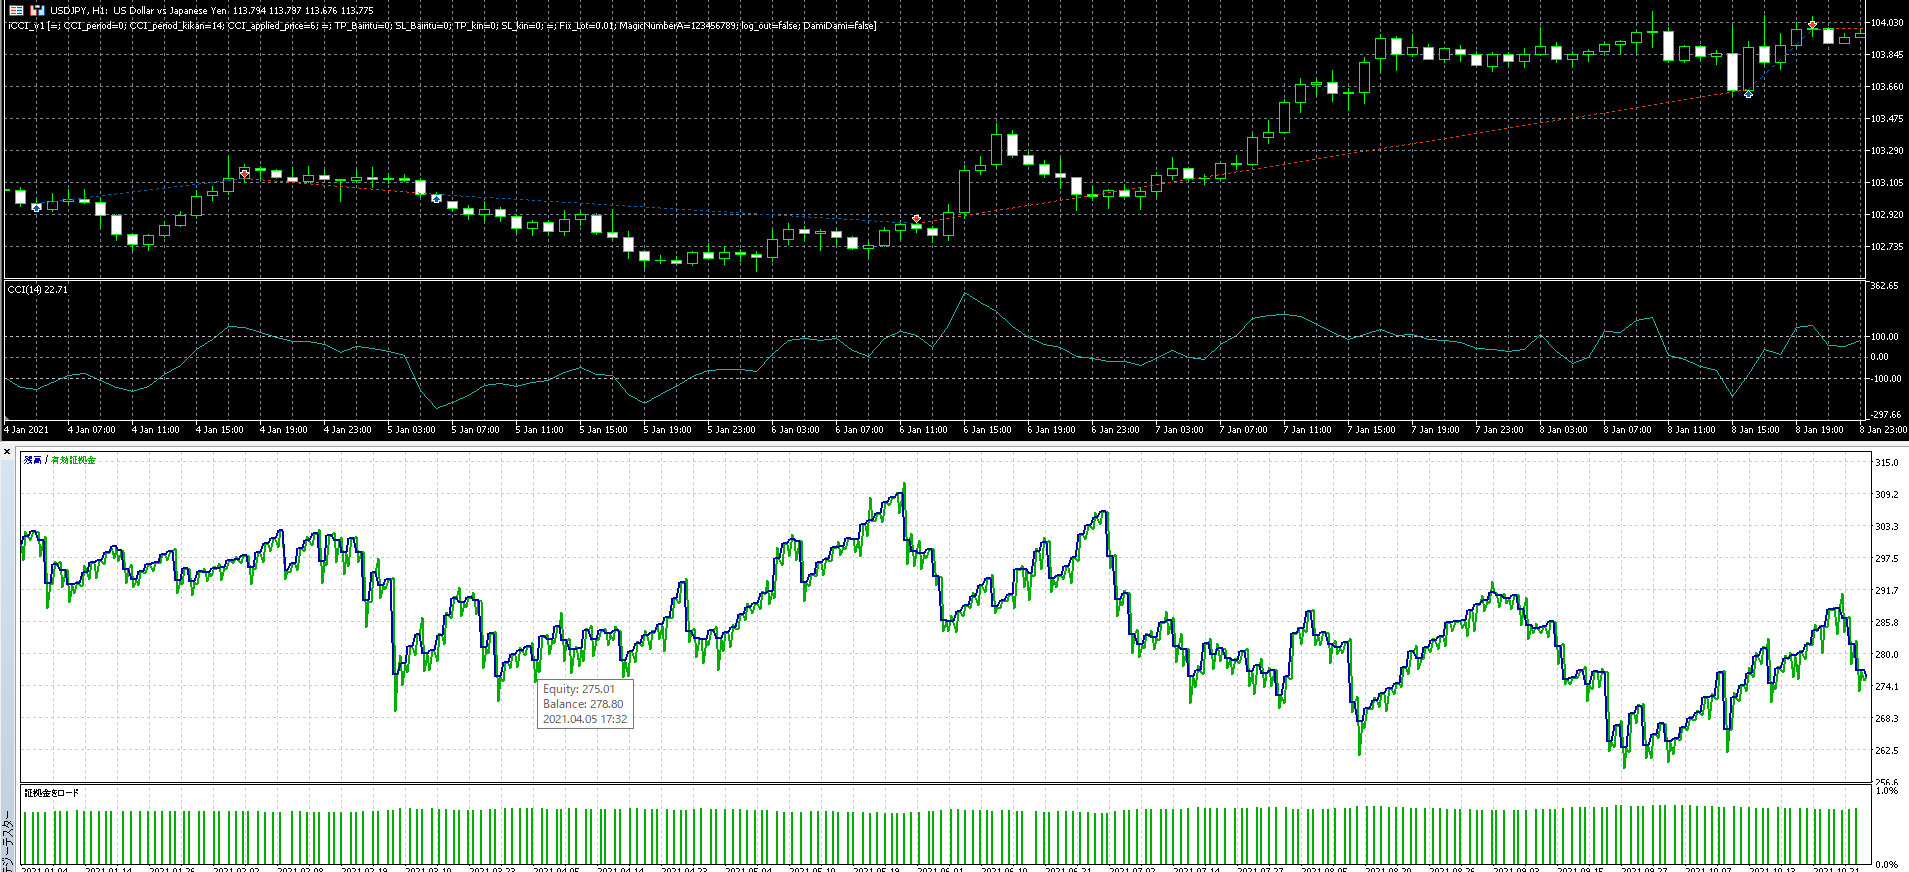This screenshot has width=1909, height=872.
Task: Click the -297.66 CCI scale label
Action: pos(1886,414)
